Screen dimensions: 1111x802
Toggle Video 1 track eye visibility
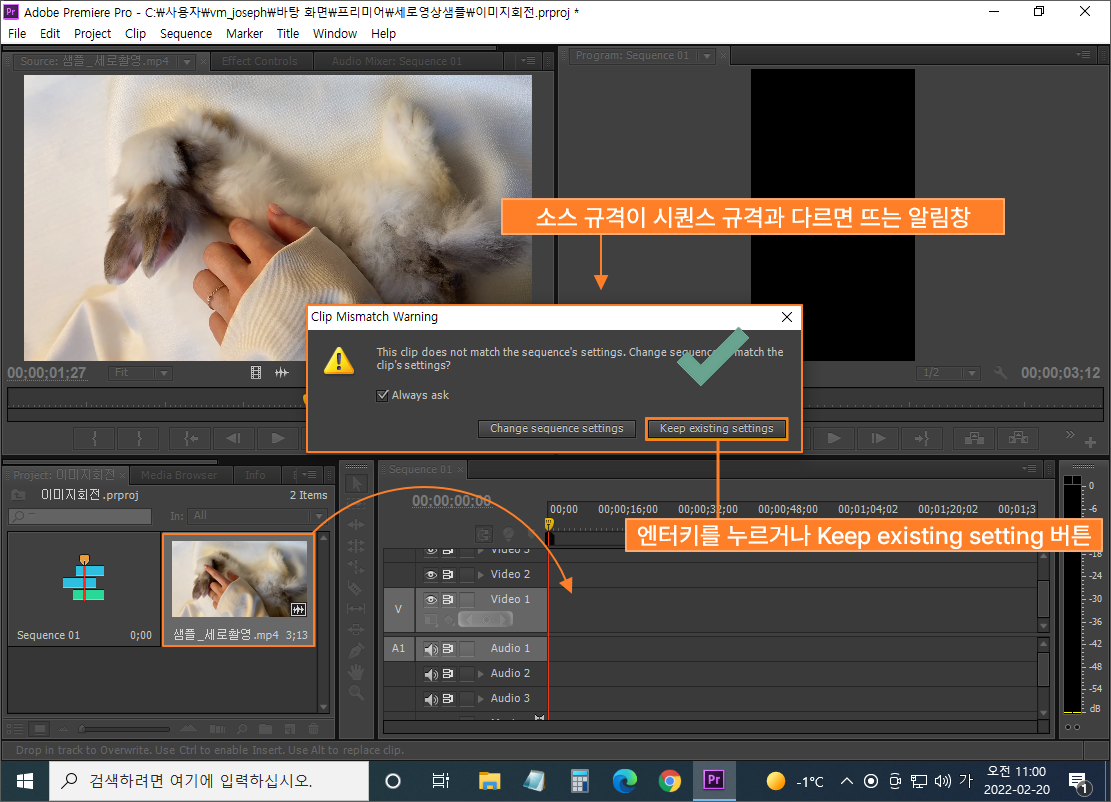point(431,599)
